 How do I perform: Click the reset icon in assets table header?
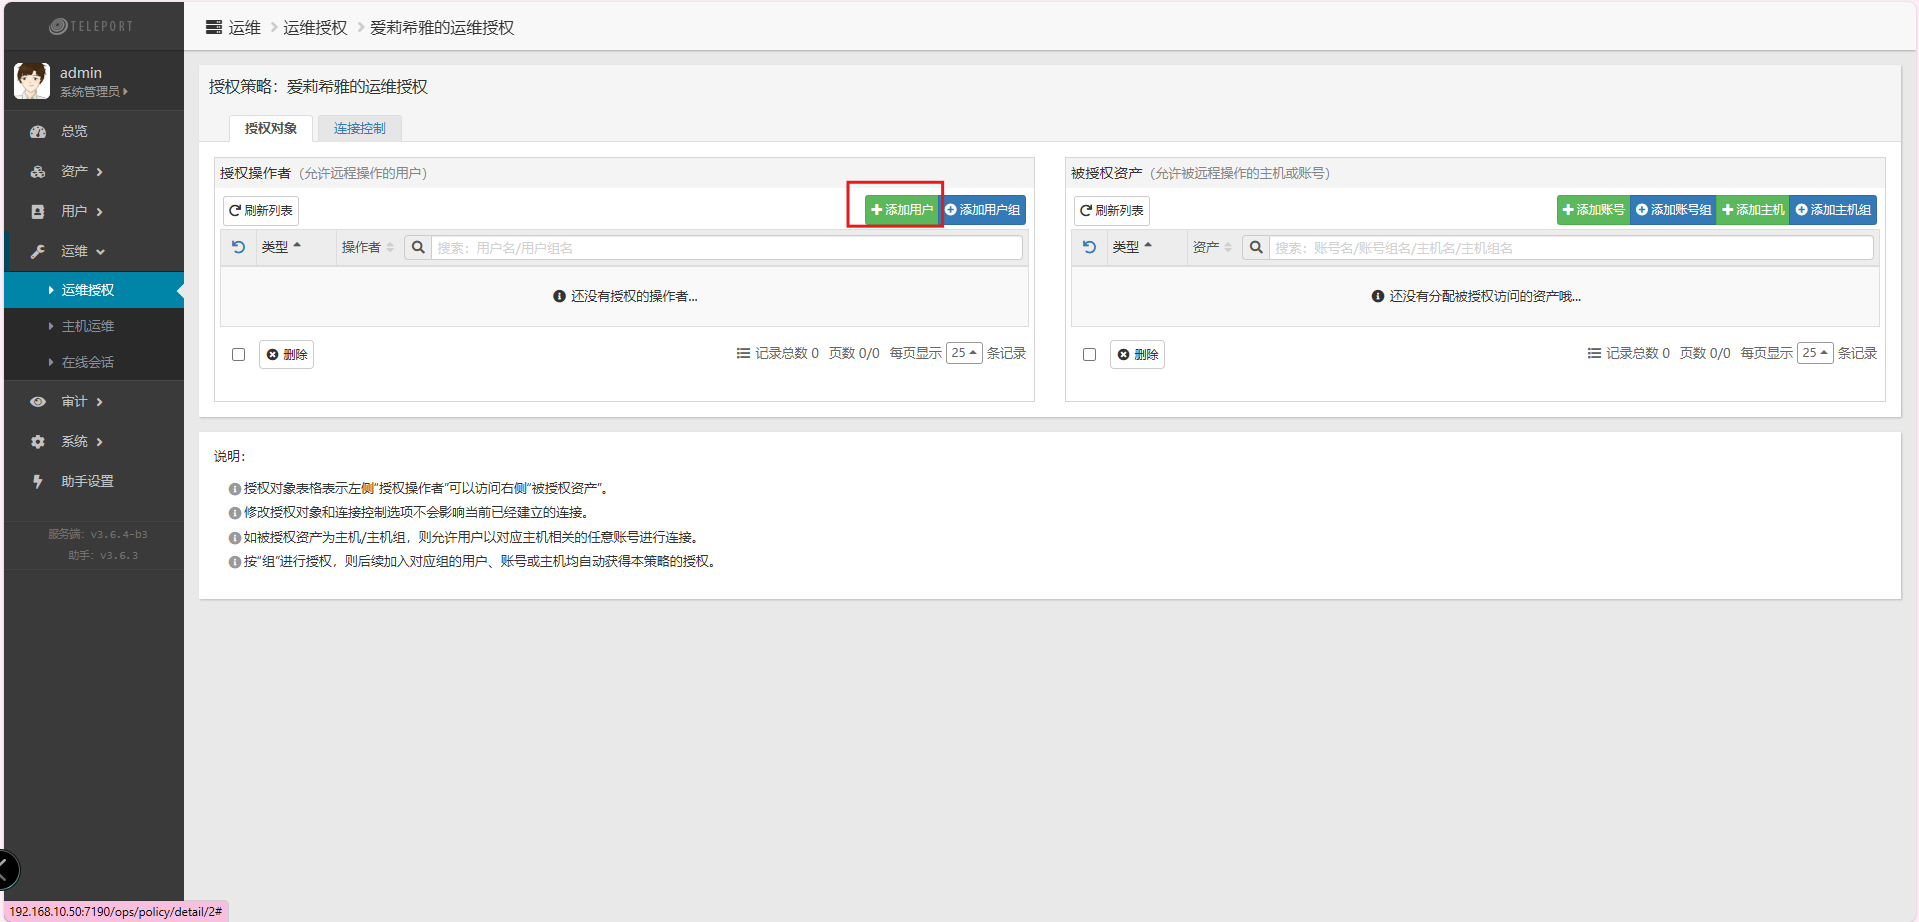1089,247
